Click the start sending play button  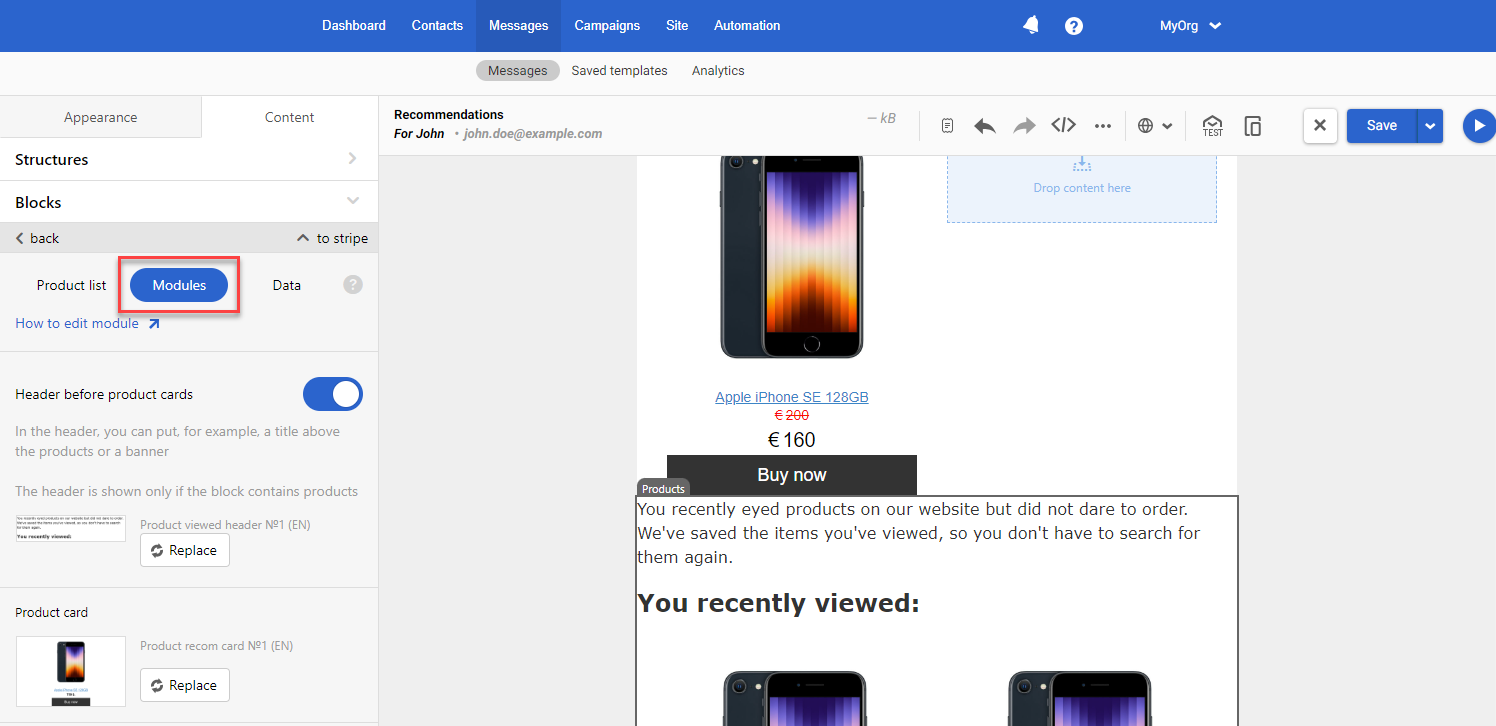pyautogui.click(x=1479, y=126)
